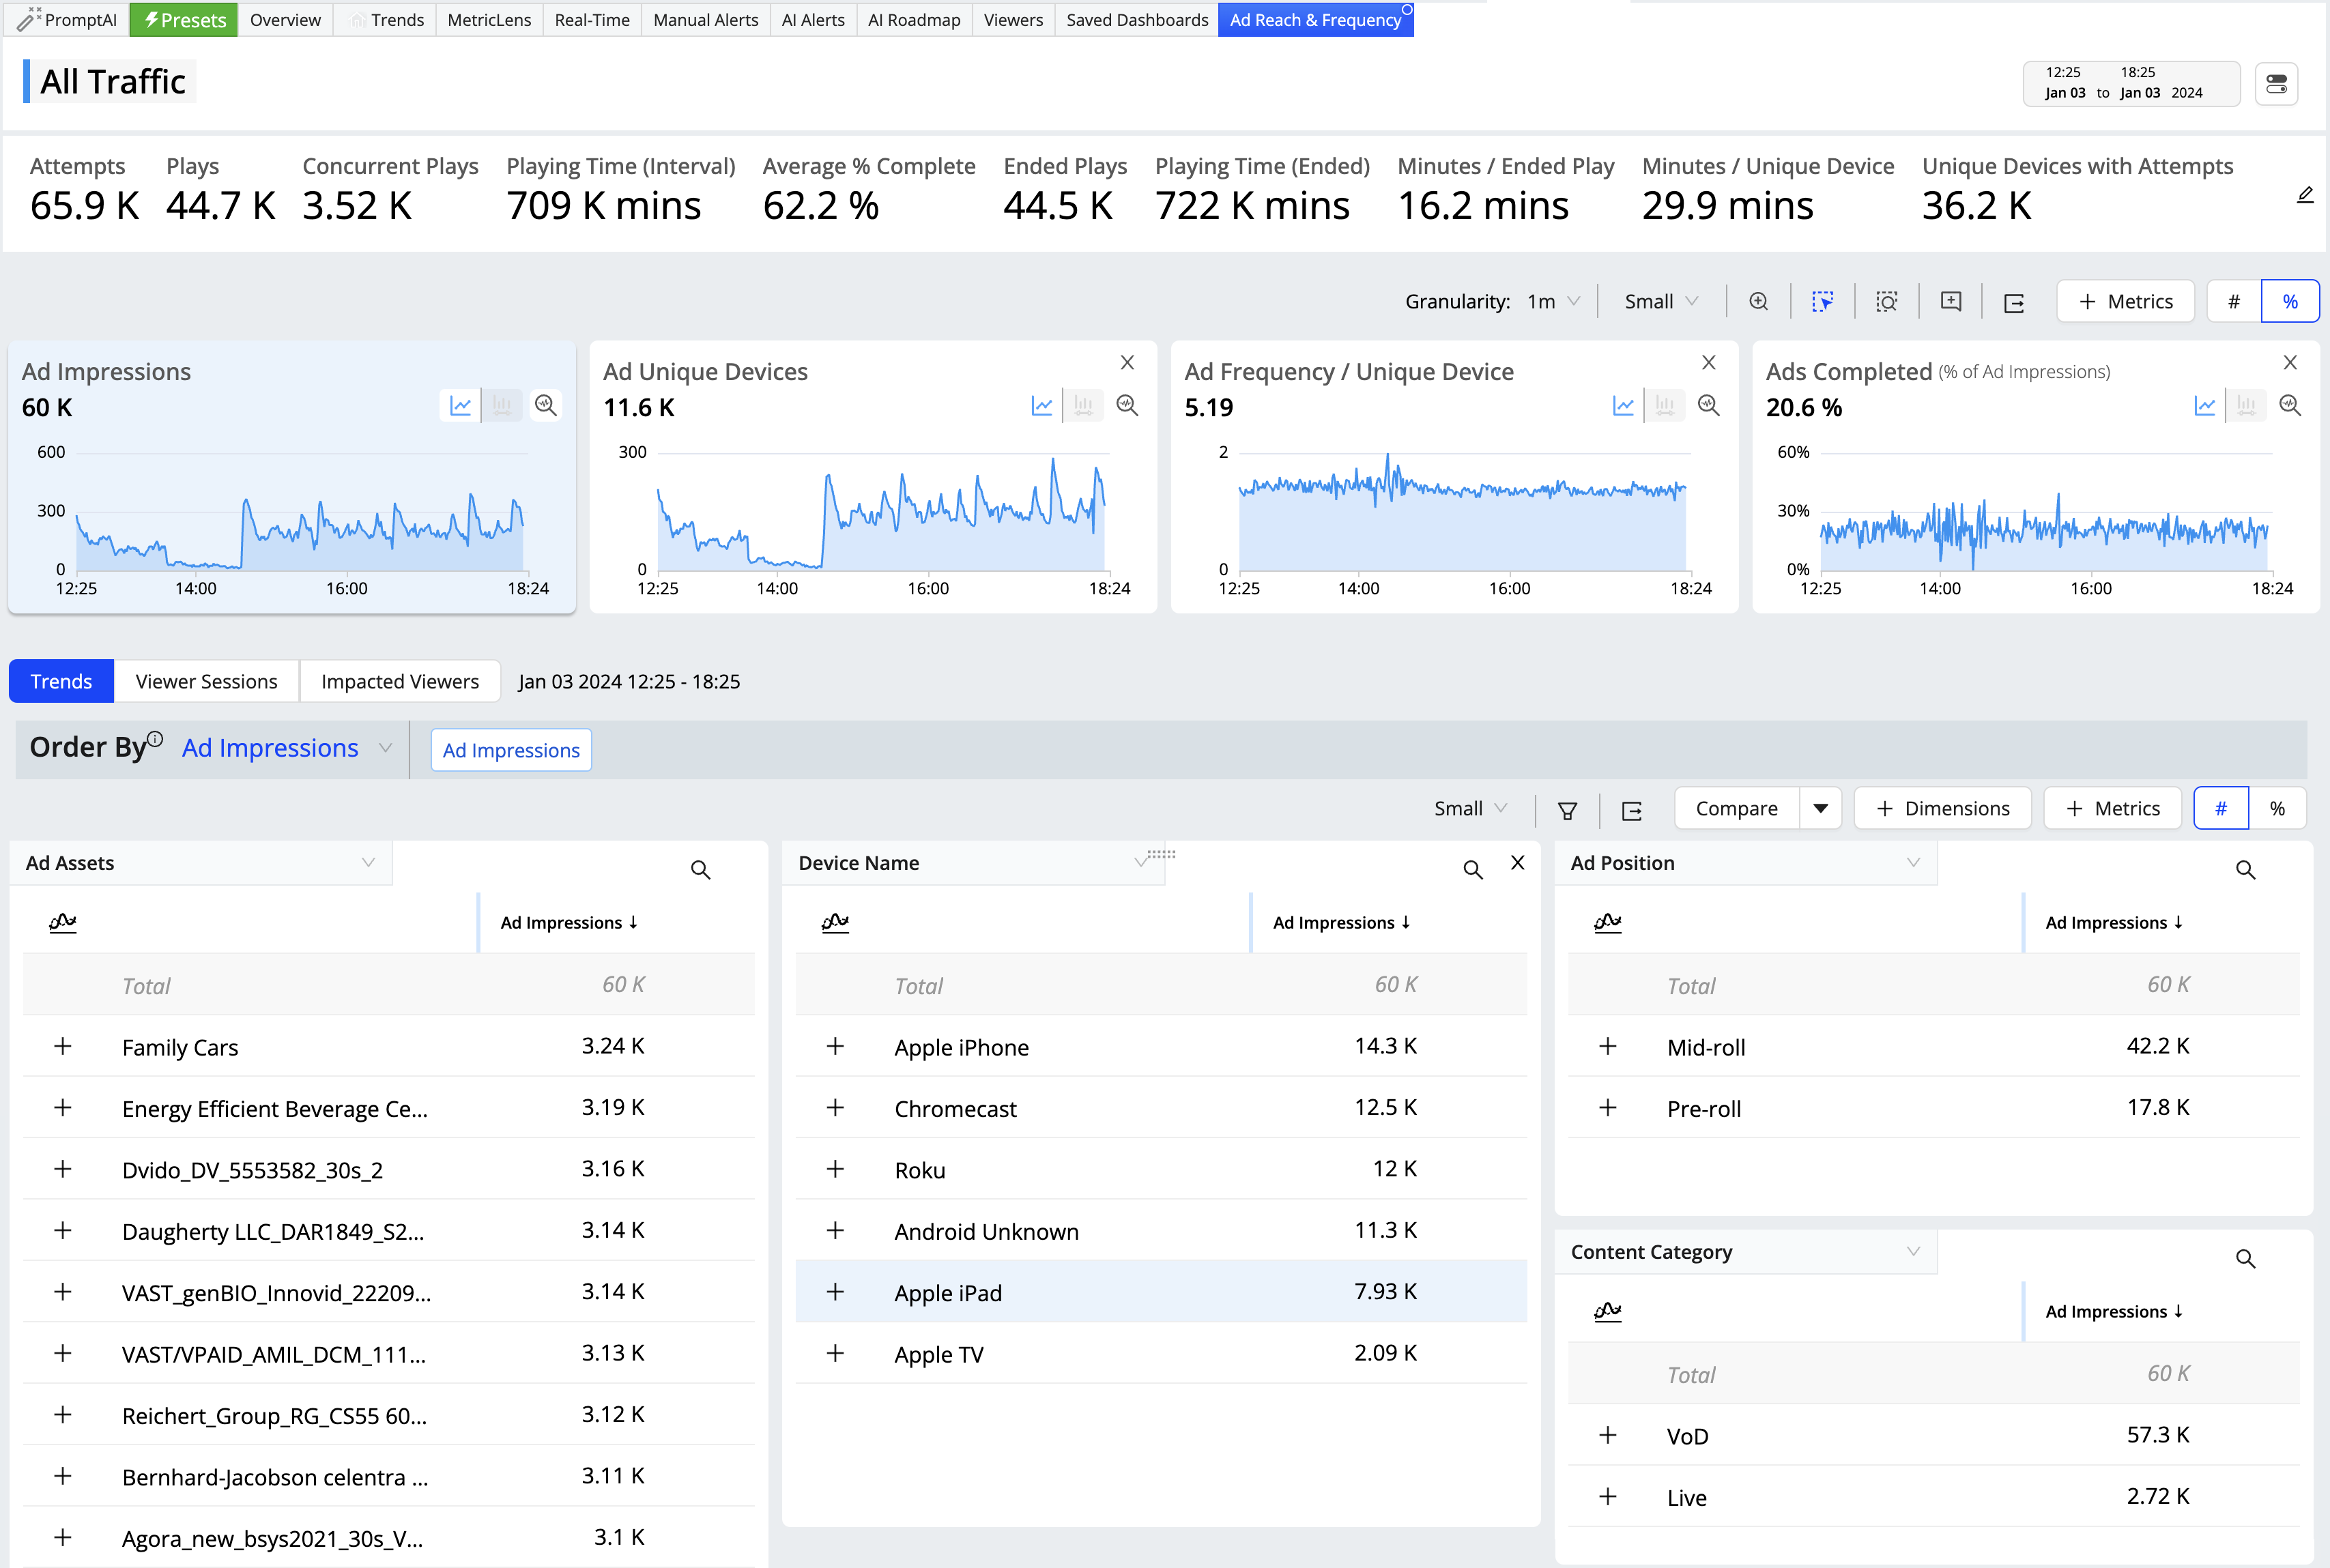Close the Ad Frequency / Unique Device chart

pos(1708,362)
